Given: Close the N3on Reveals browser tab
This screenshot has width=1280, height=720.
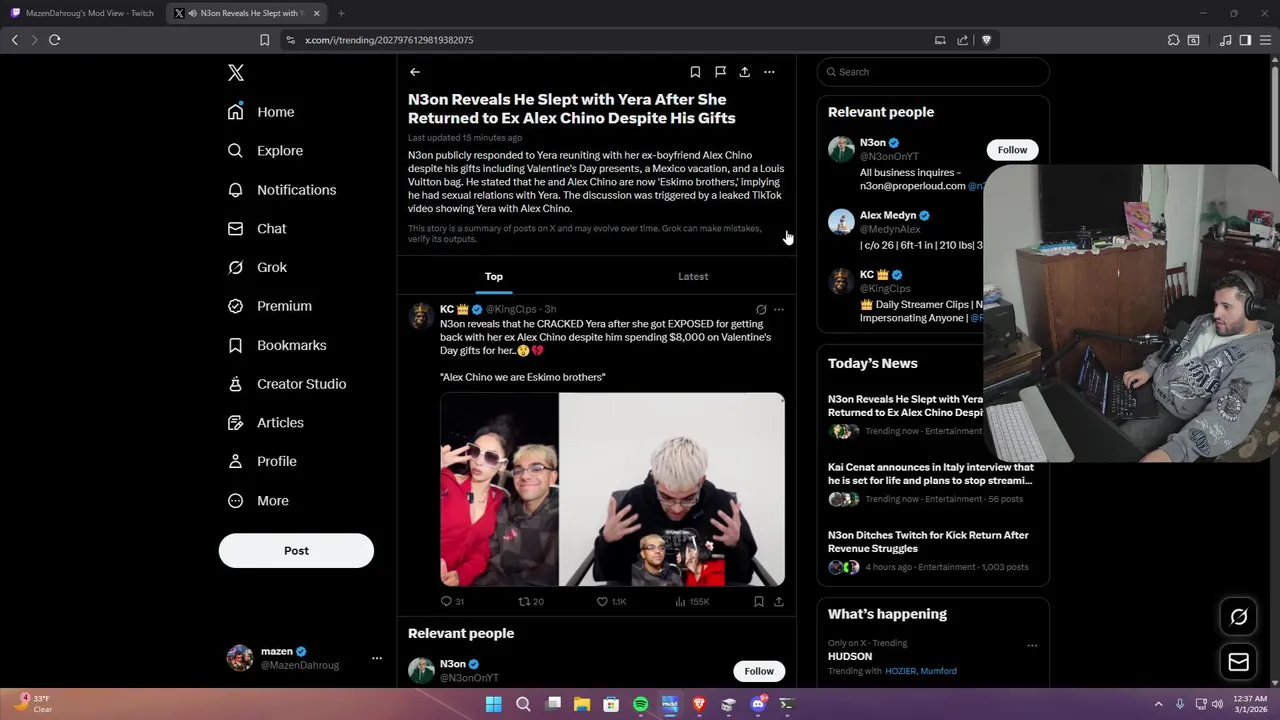Looking at the screenshot, I should [x=317, y=13].
